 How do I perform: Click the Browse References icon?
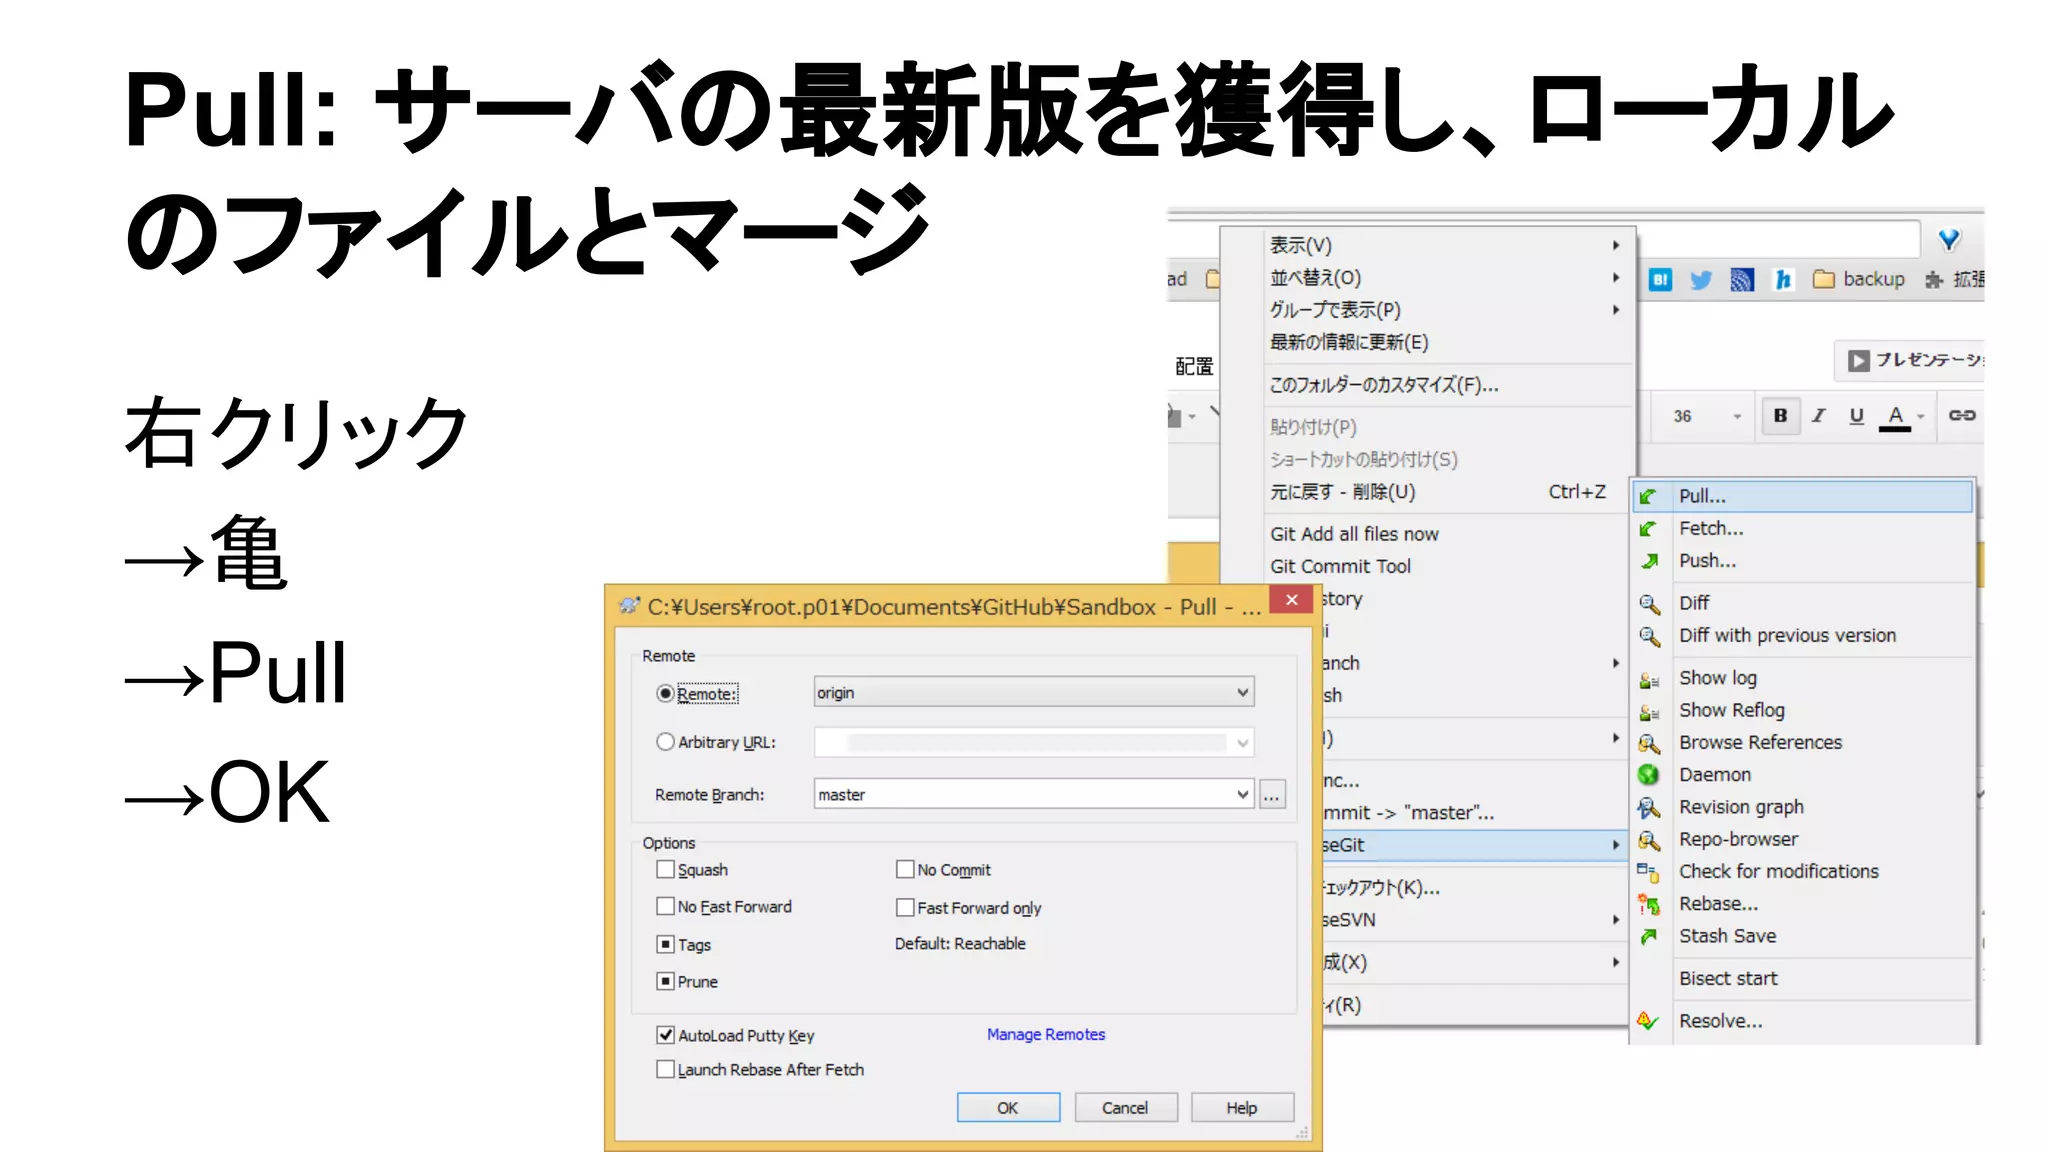tap(1648, 743)
